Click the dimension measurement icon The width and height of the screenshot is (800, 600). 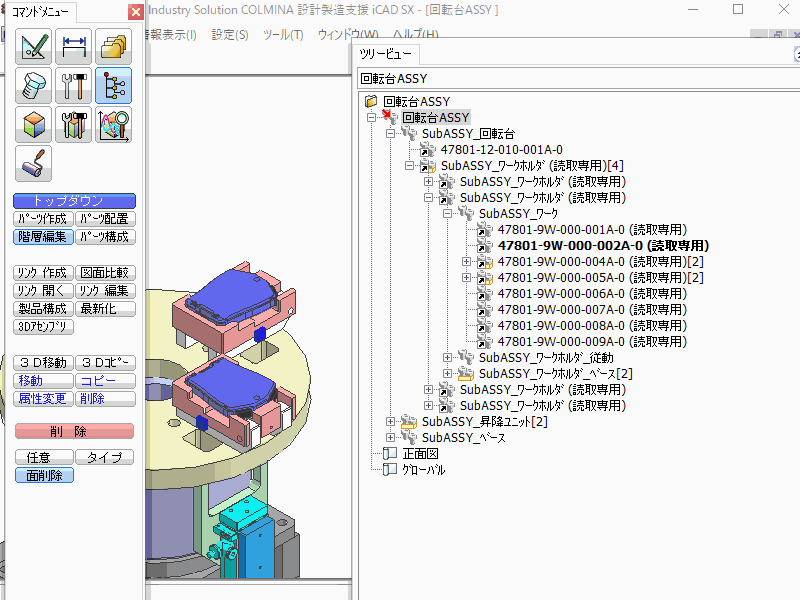point(74,47)
